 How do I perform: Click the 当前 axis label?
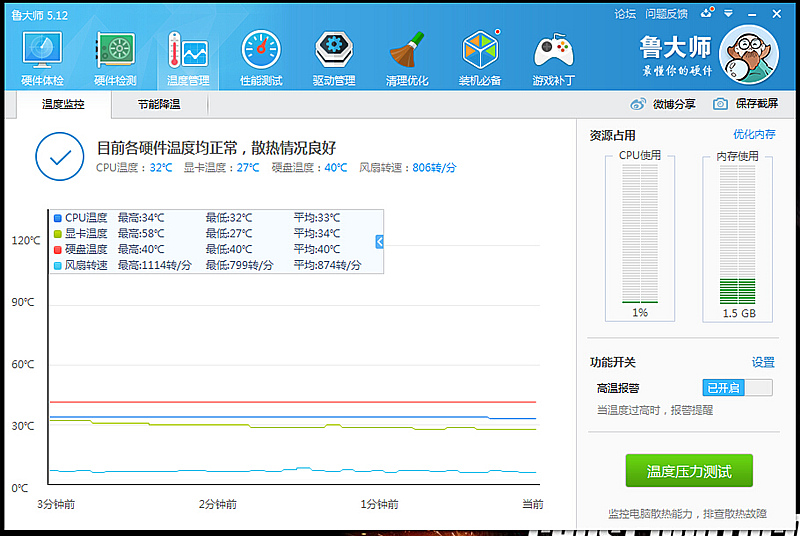point(533,504)
